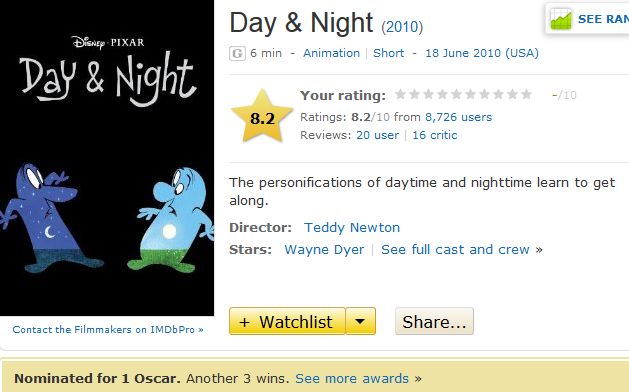Open the 20 user reviews link
This screenshot has width=629, height=392.
(377, 135)
